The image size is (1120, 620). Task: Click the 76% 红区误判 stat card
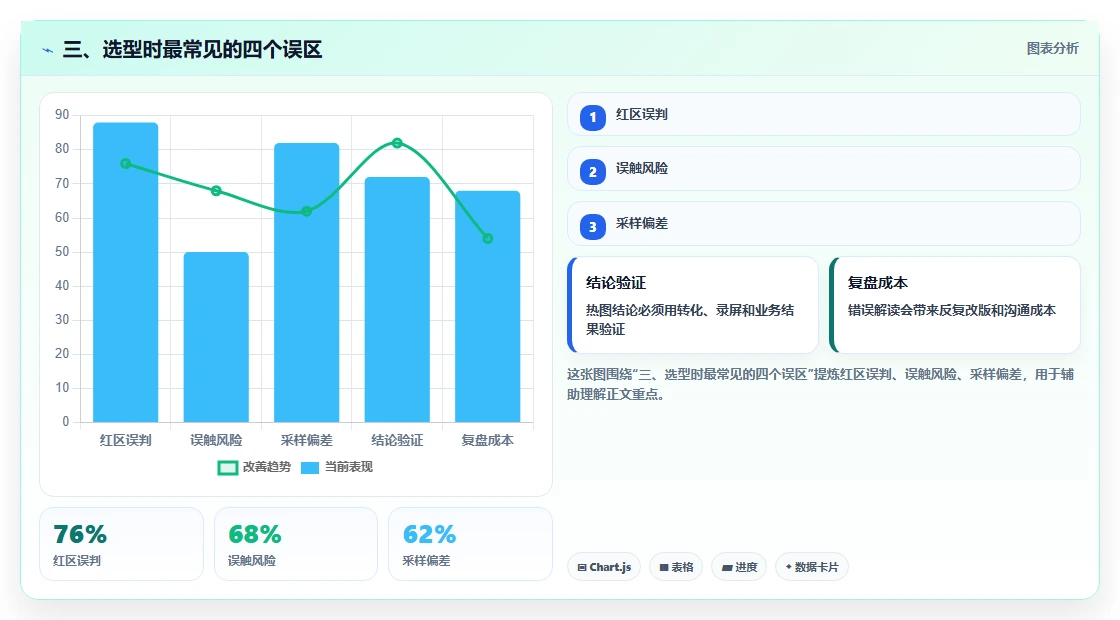121,544
